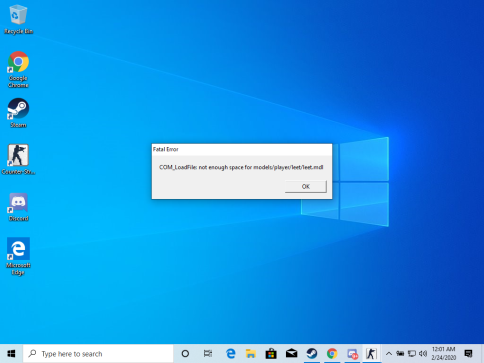Select the Microsoft Edge desktop shortcut
This screenshot has width=484, height=363.
(18, 256)
